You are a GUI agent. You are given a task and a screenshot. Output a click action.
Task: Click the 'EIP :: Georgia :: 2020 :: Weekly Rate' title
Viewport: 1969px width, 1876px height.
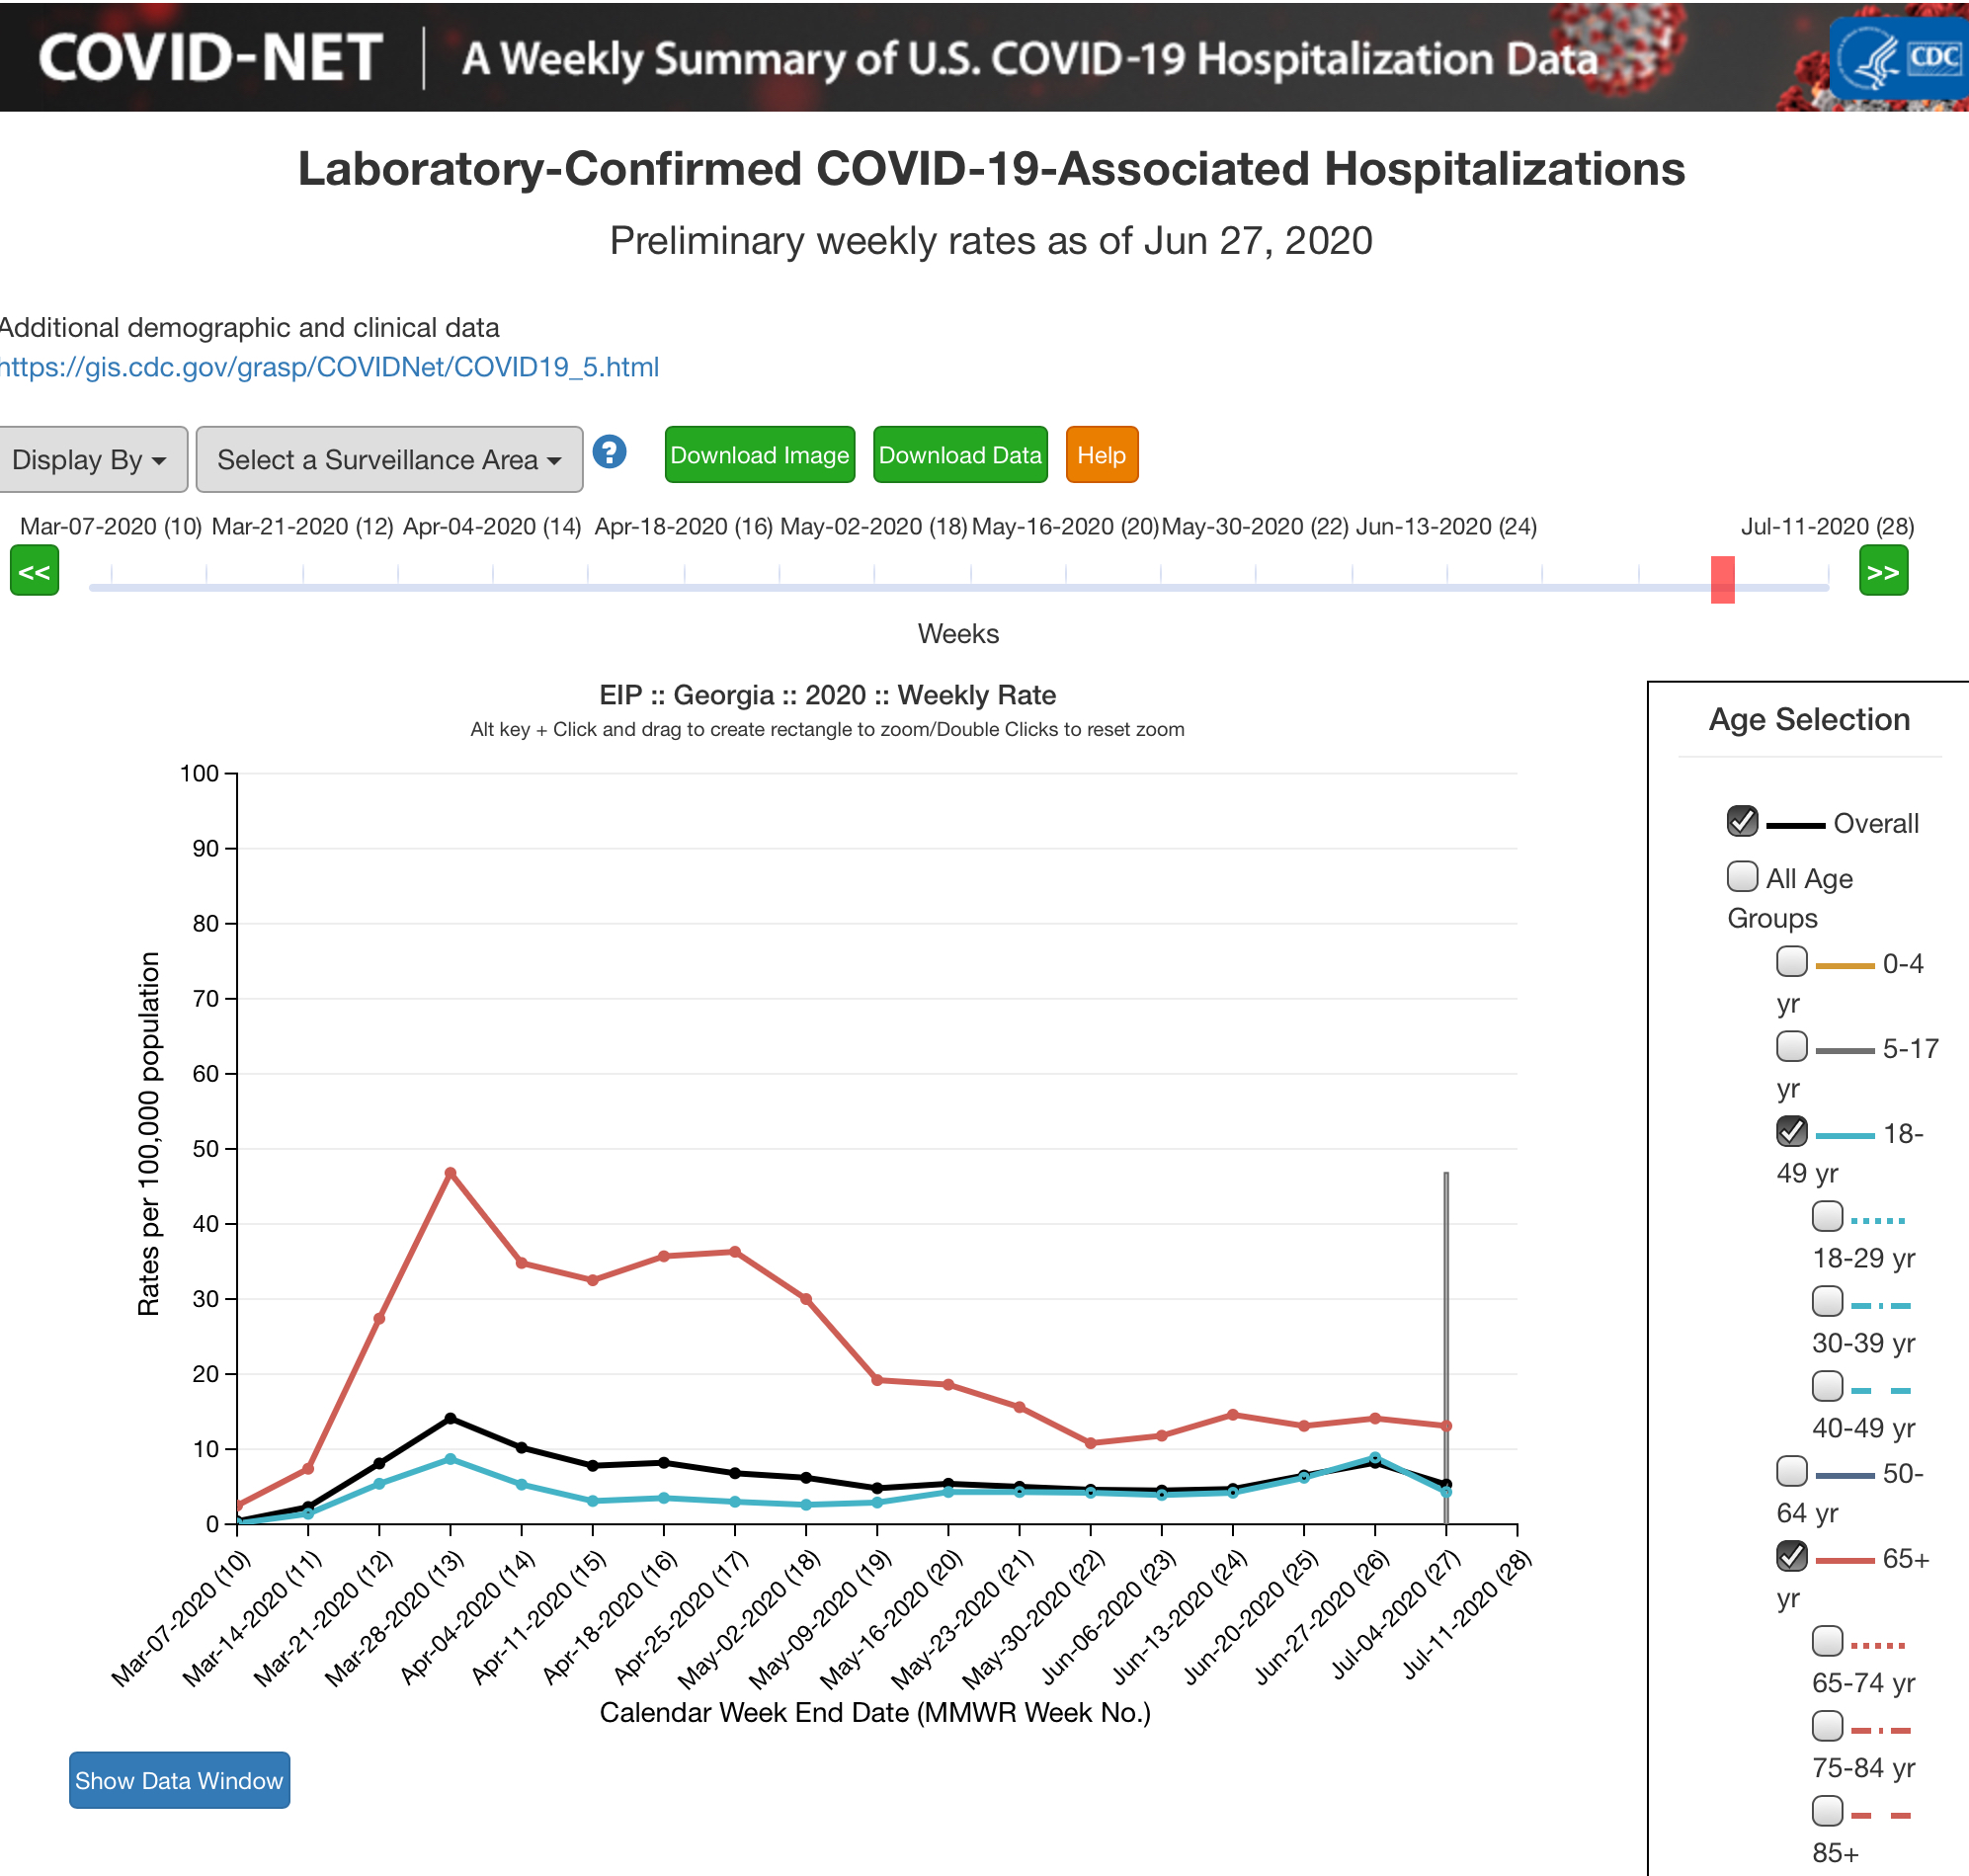(828, 695)
